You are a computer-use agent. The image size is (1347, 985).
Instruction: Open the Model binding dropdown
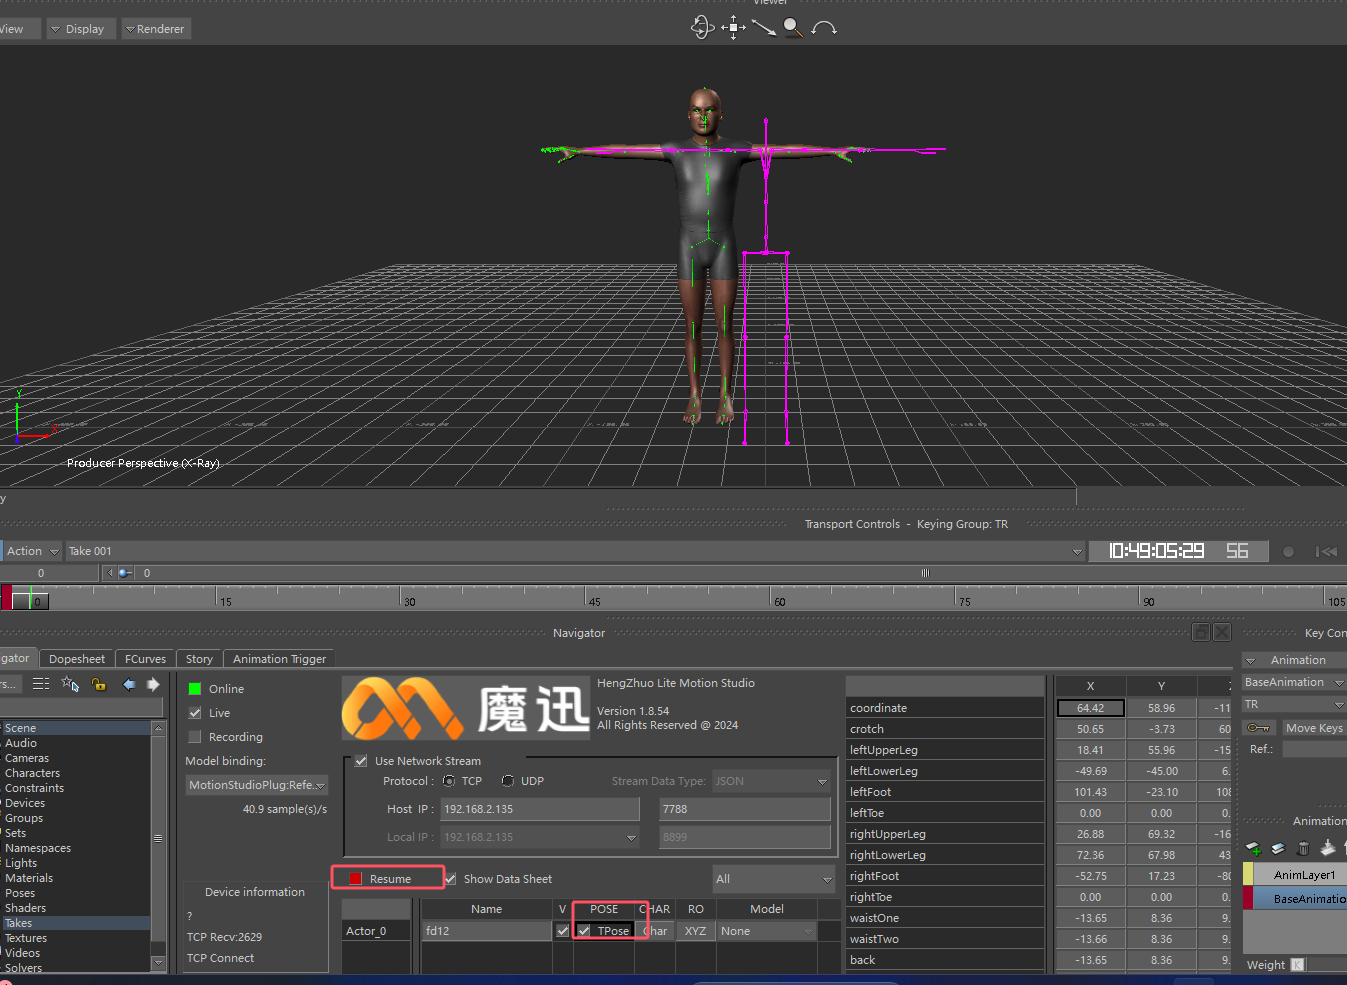pyautogui.click(x=256, y=785)
